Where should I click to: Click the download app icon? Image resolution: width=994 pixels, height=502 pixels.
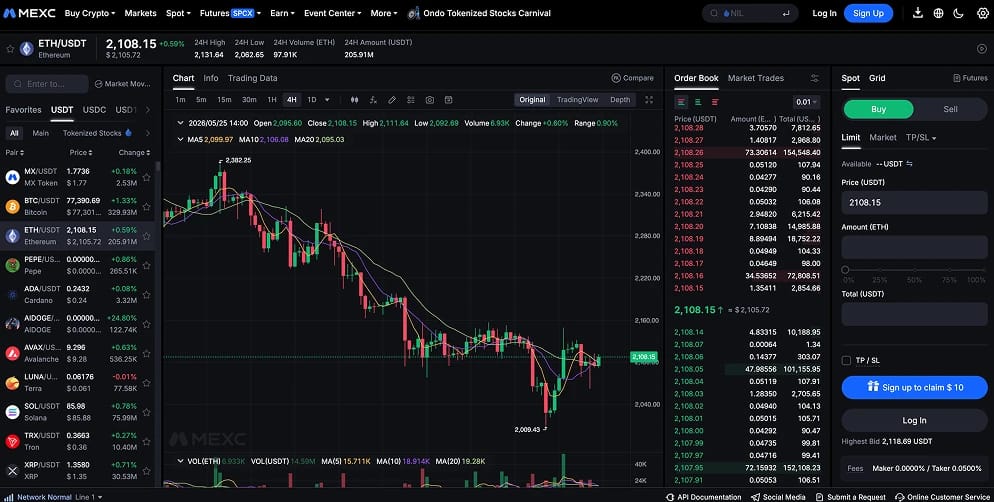click(917, 13)
